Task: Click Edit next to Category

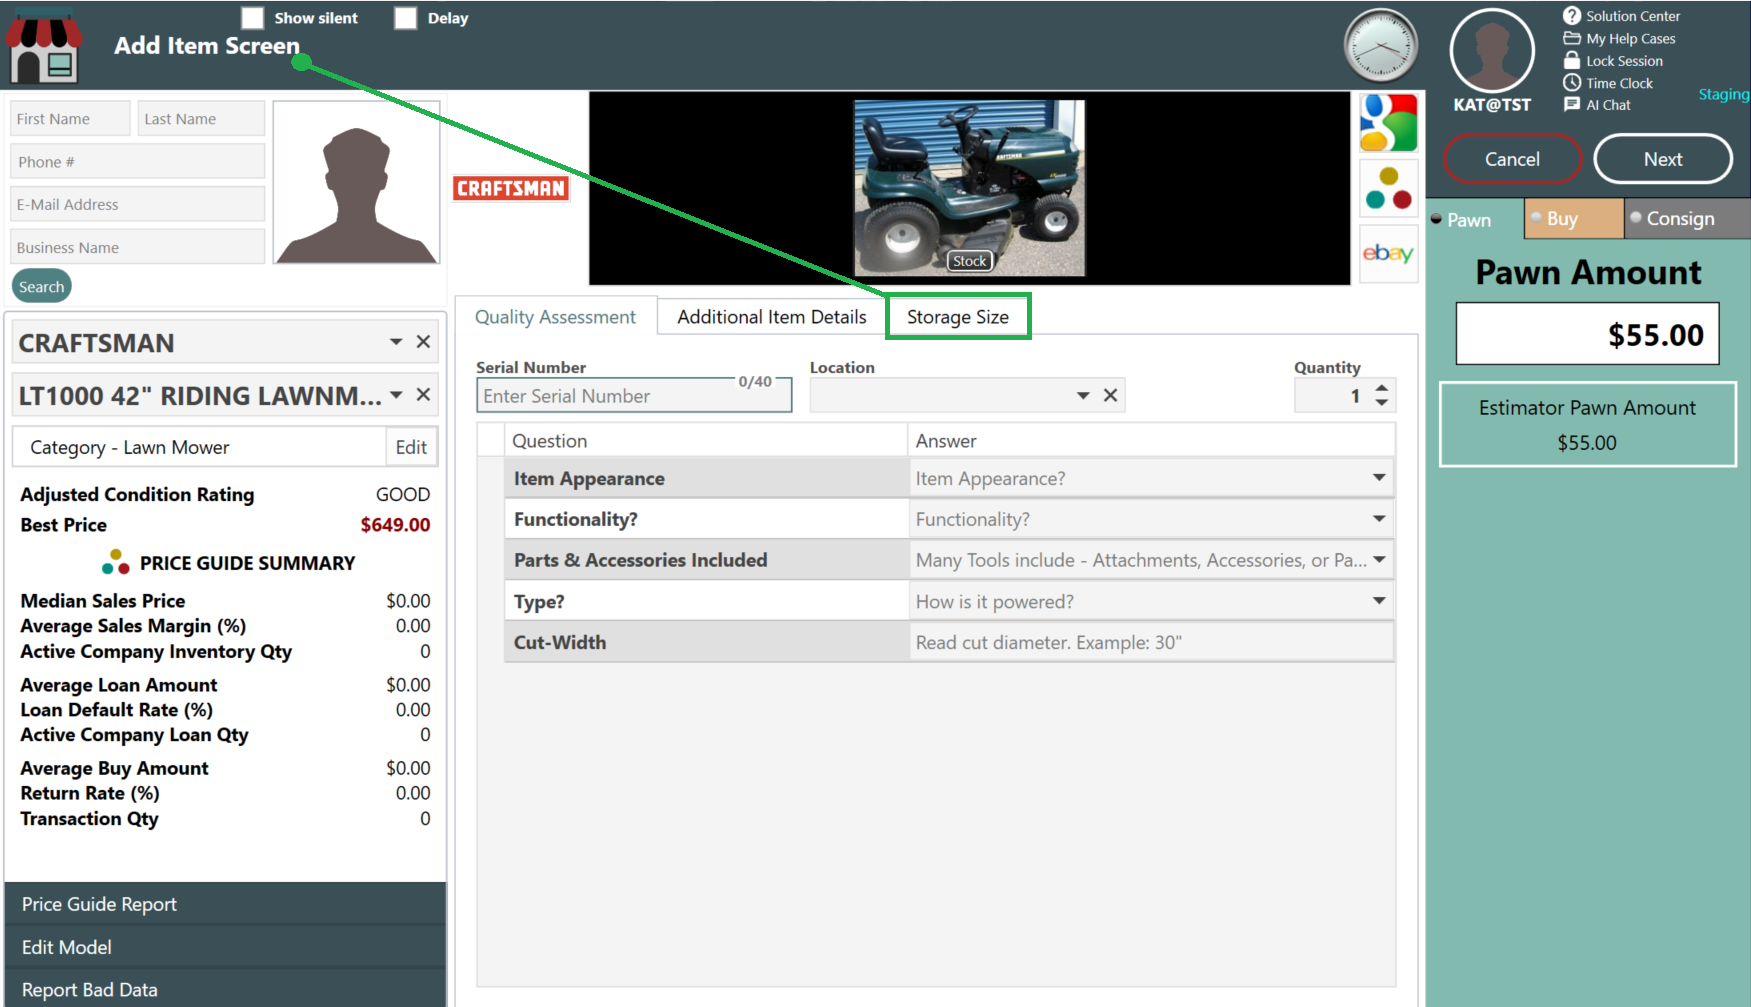Action: point(411,447)
